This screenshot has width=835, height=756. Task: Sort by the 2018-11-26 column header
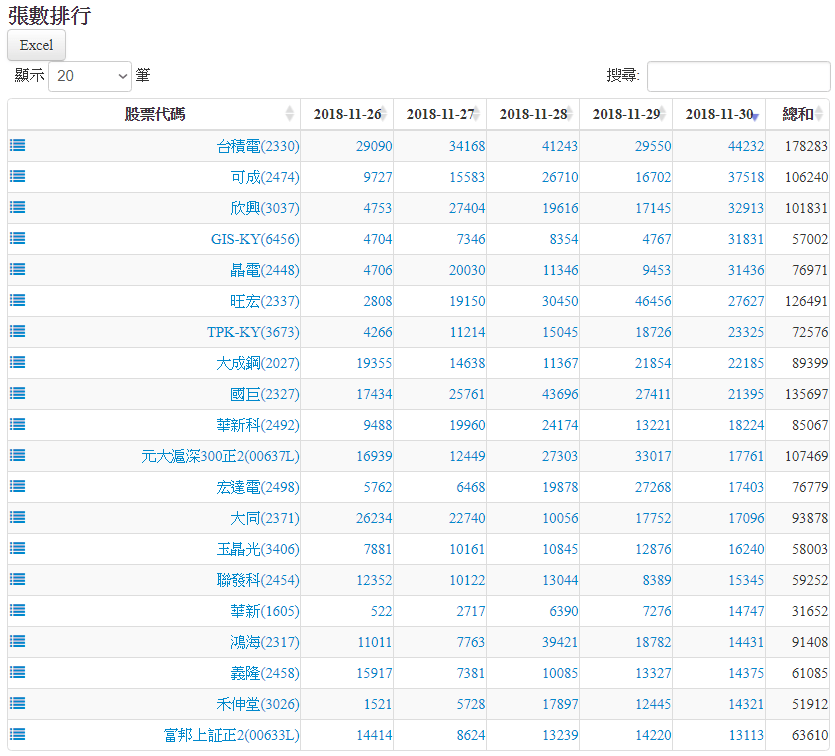[347, 114]
